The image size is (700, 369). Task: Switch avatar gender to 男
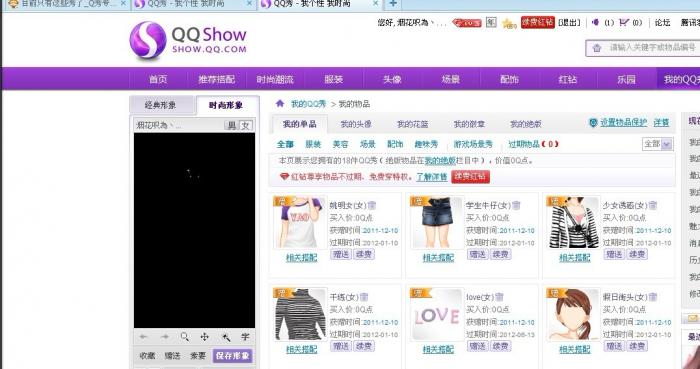click(x=231, y=125)
